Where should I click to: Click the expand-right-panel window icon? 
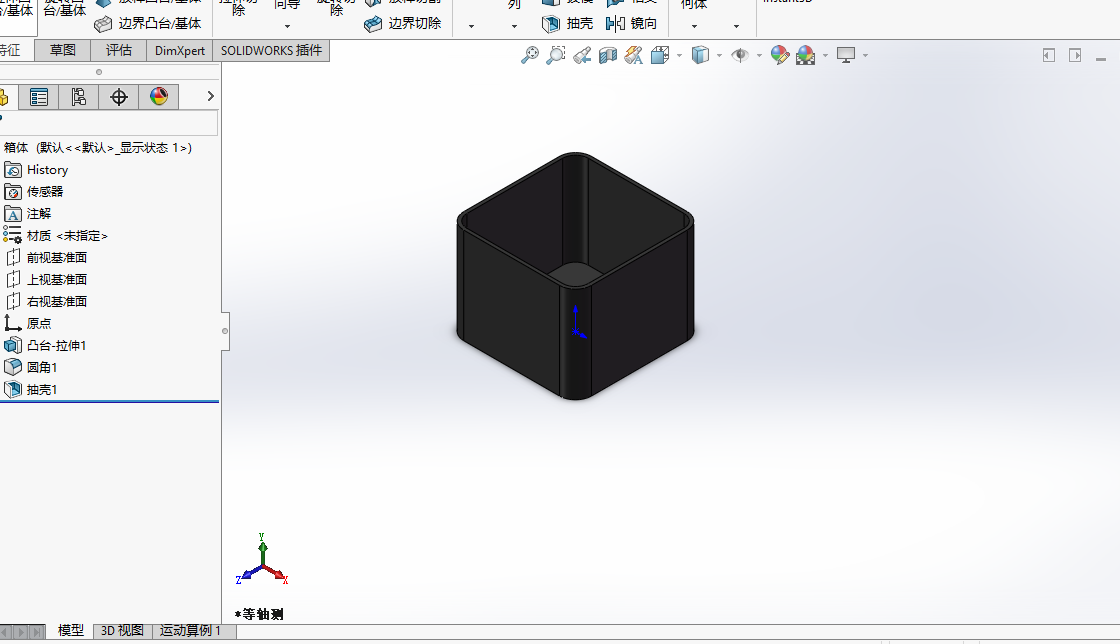click(1075, 56)
